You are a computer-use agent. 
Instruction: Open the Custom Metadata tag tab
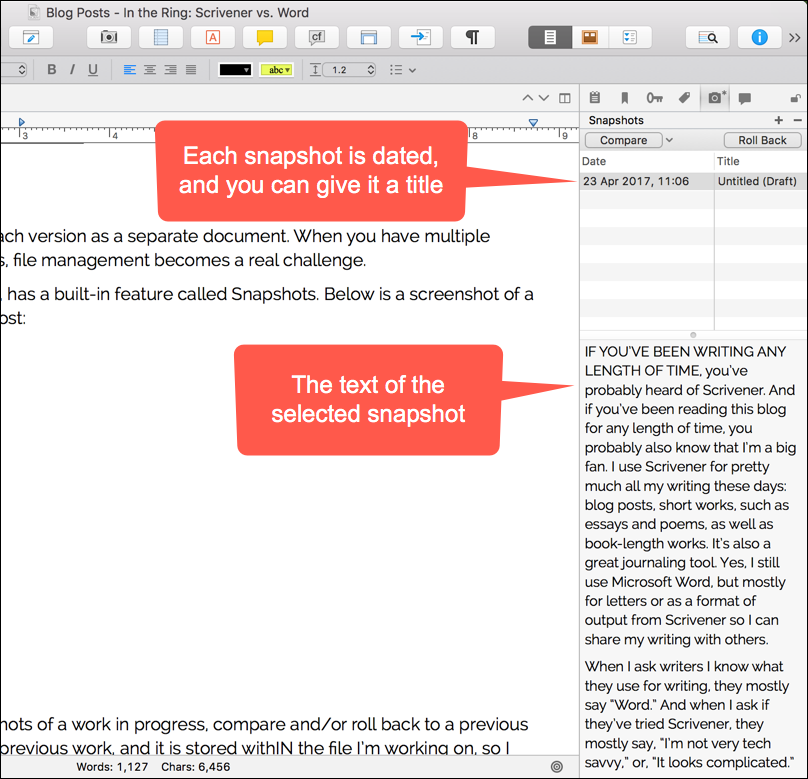pyautogui.click(x=684, y=97)
